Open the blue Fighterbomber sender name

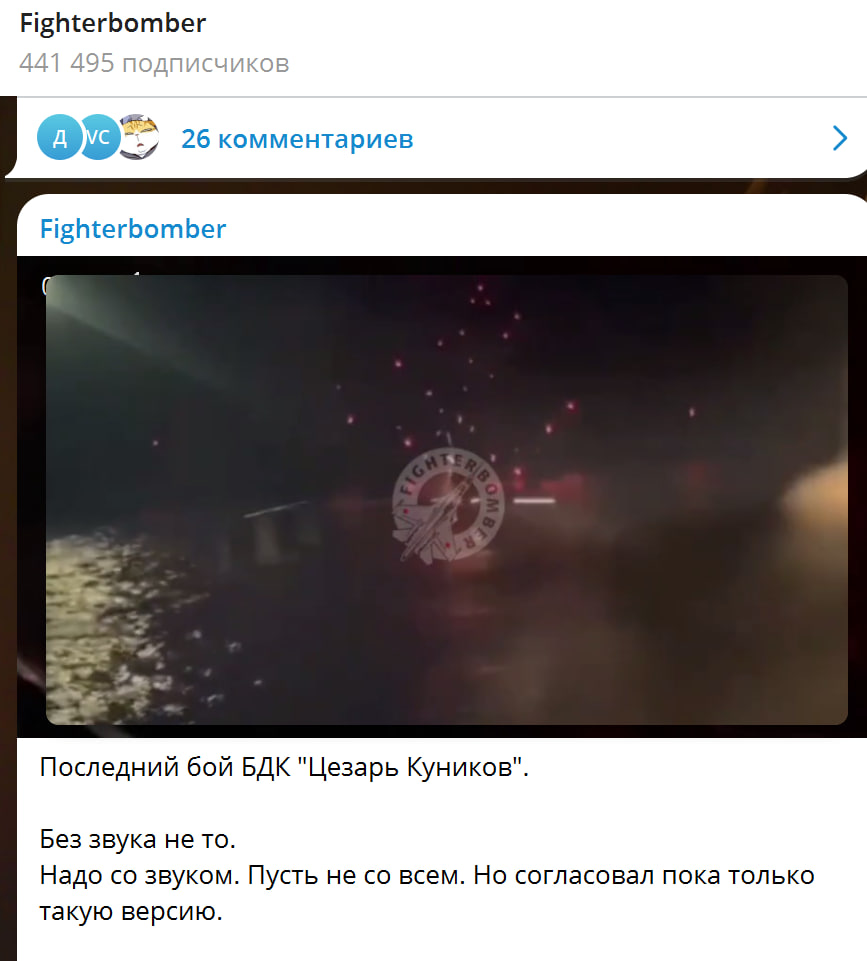coord(133,229)
